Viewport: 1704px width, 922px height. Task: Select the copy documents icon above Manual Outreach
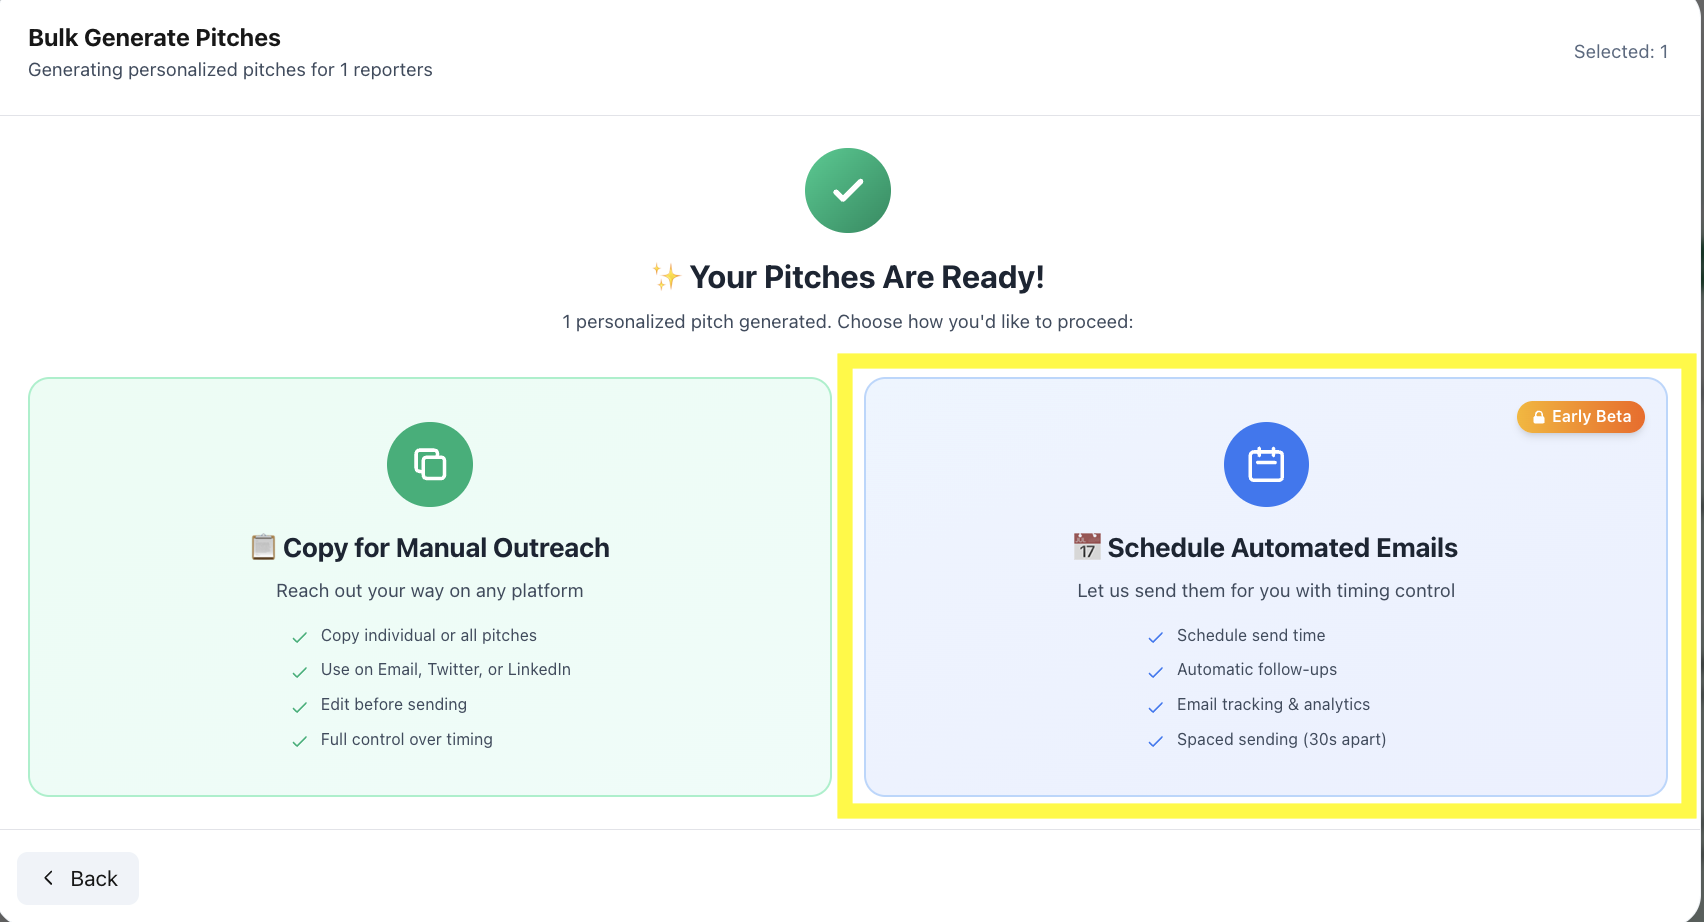(429, 464)
